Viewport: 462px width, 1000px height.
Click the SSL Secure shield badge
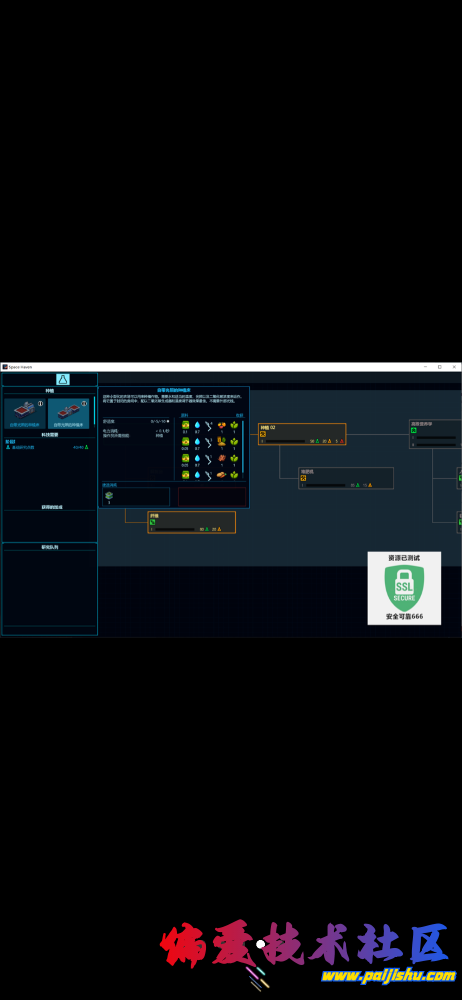tap(404, 588)
